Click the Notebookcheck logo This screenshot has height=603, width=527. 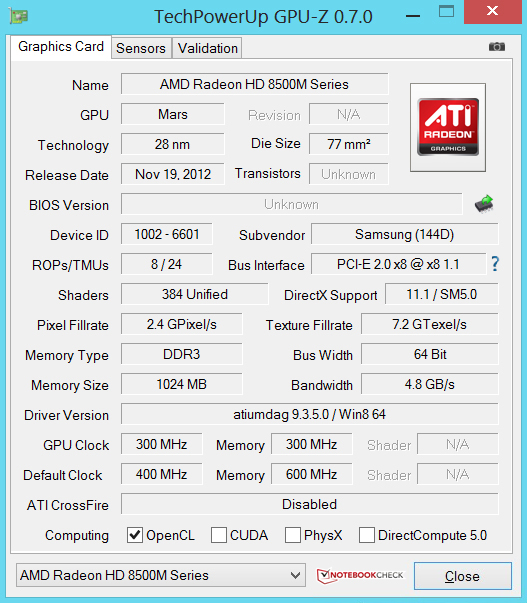(360, 575)
